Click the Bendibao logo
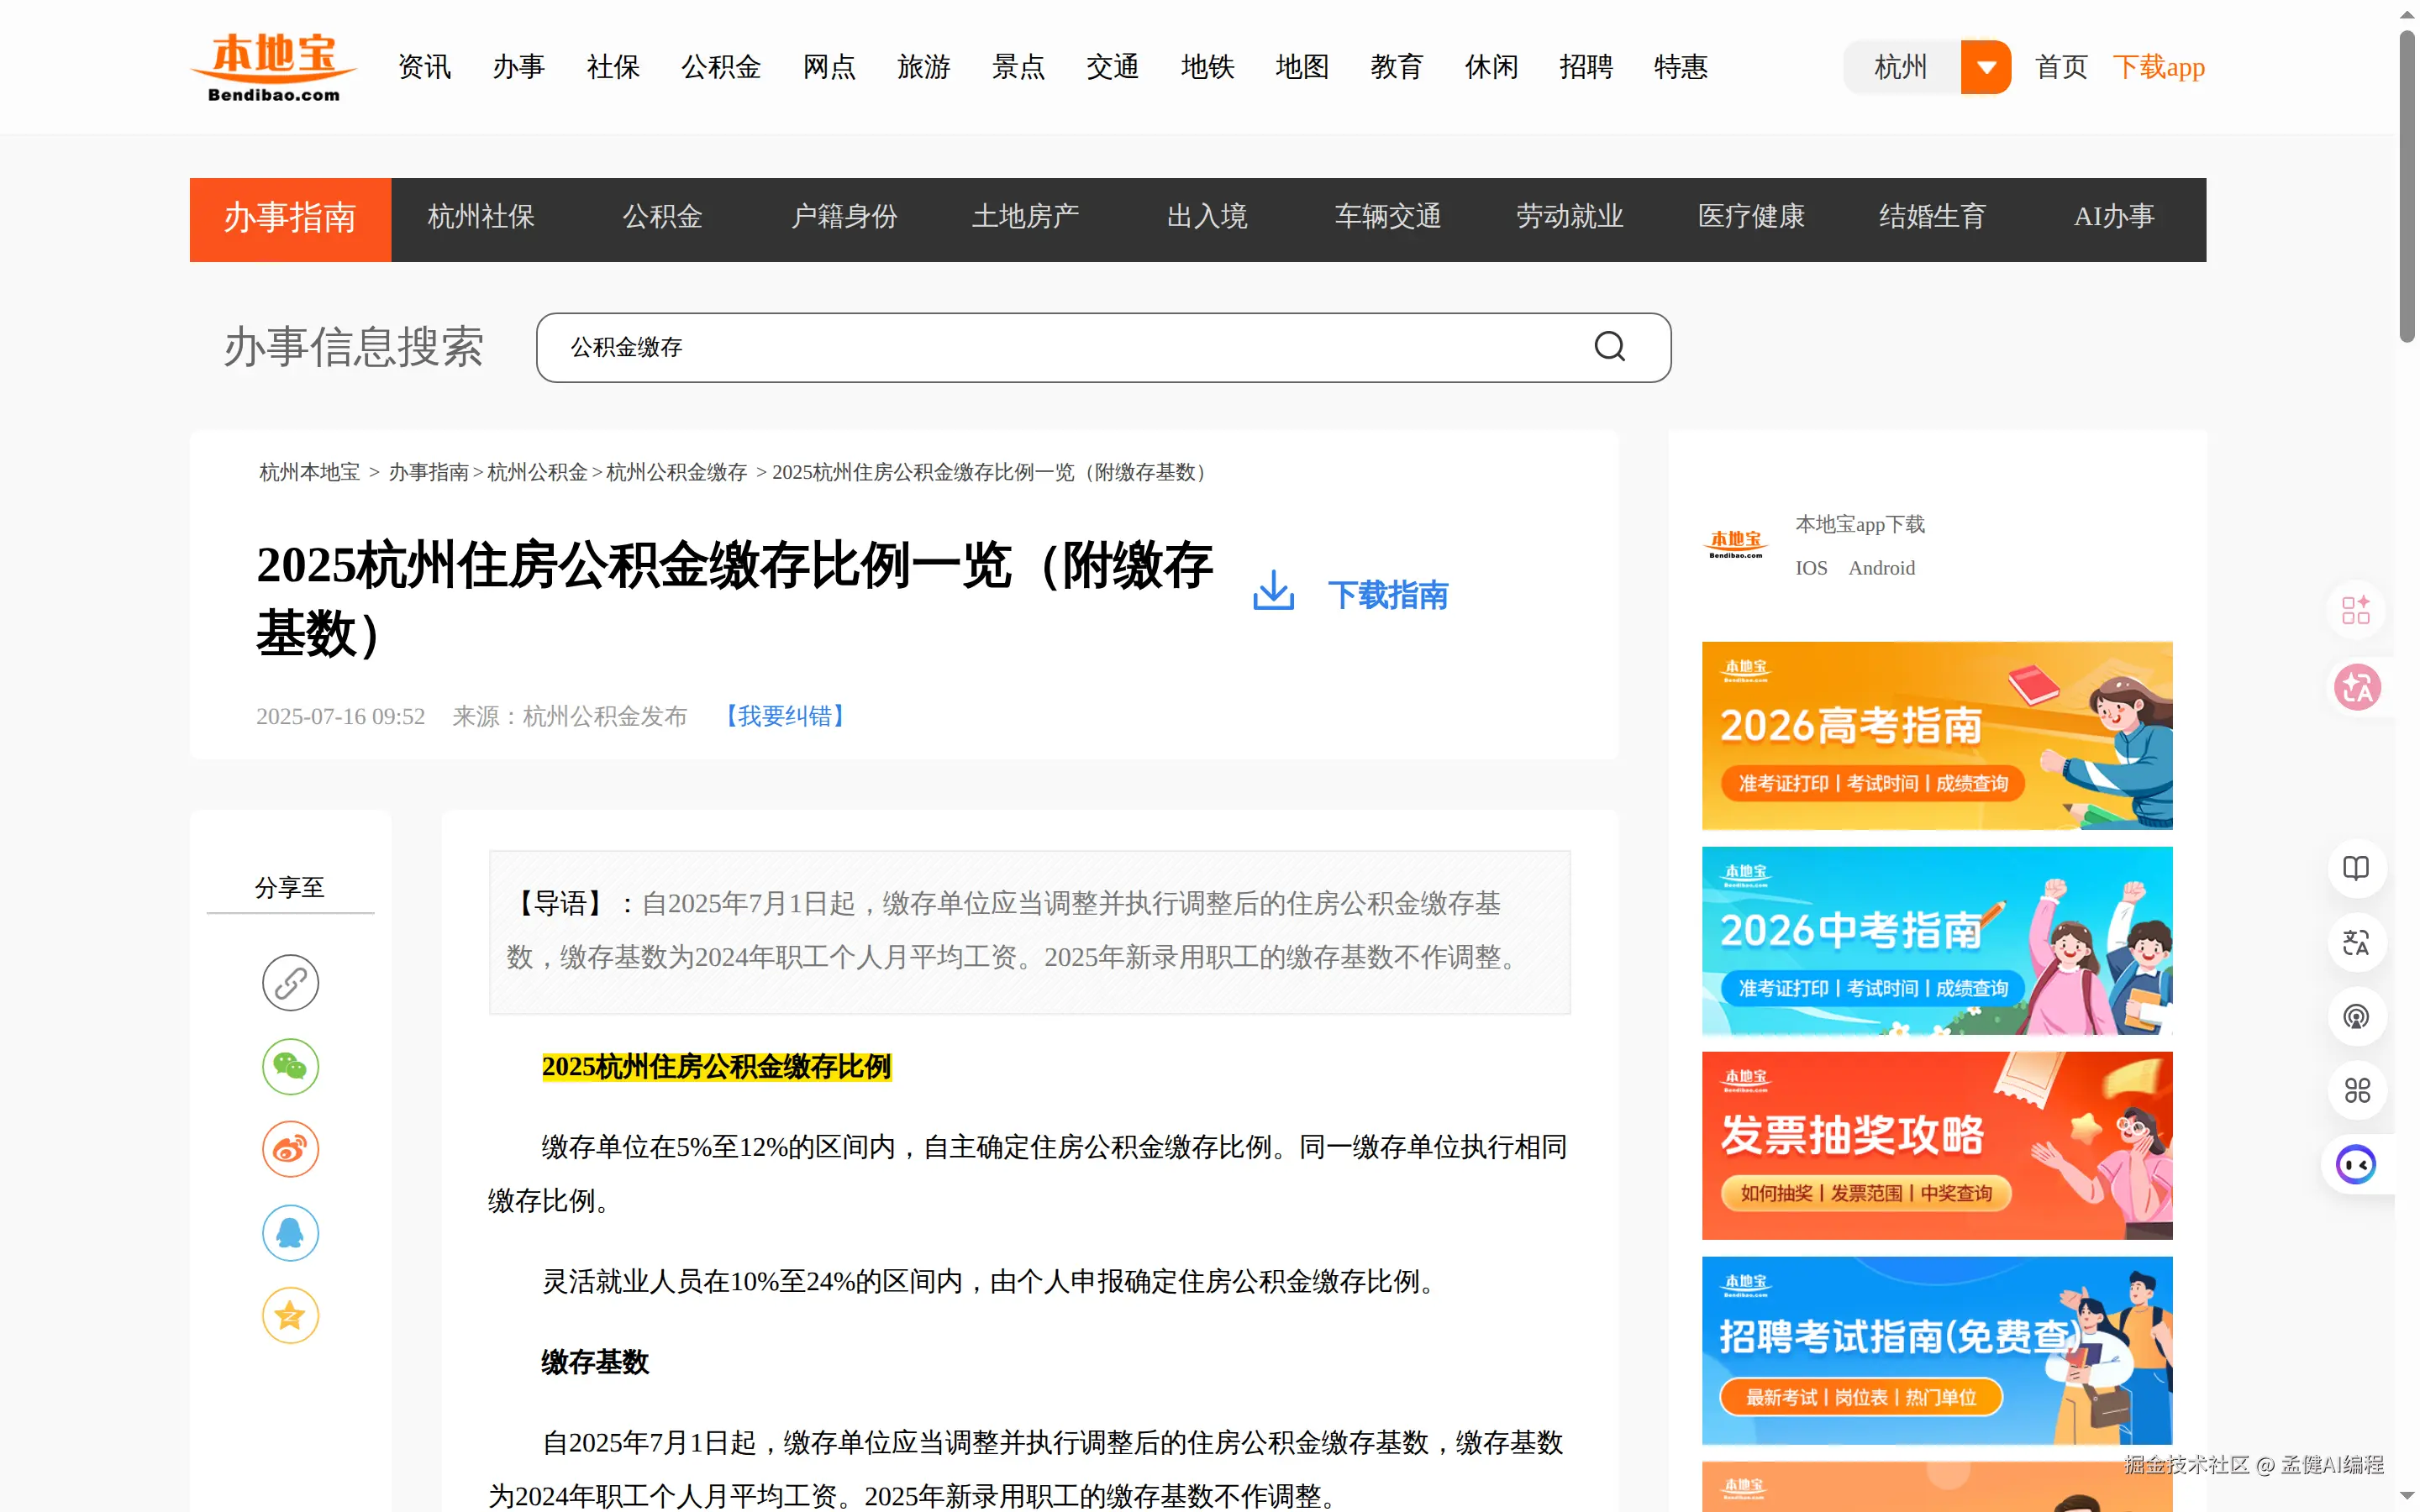 click(x=273, y=67)
